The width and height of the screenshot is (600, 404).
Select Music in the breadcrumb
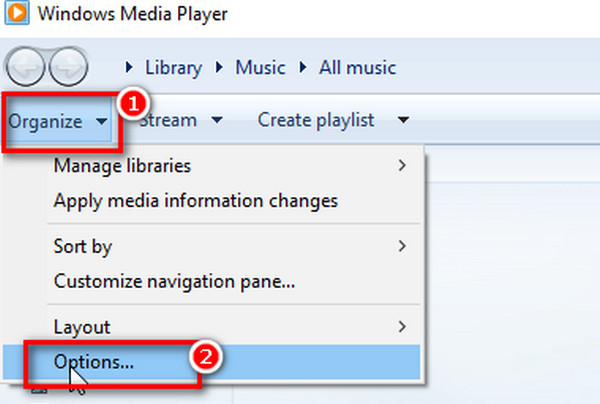260,68
